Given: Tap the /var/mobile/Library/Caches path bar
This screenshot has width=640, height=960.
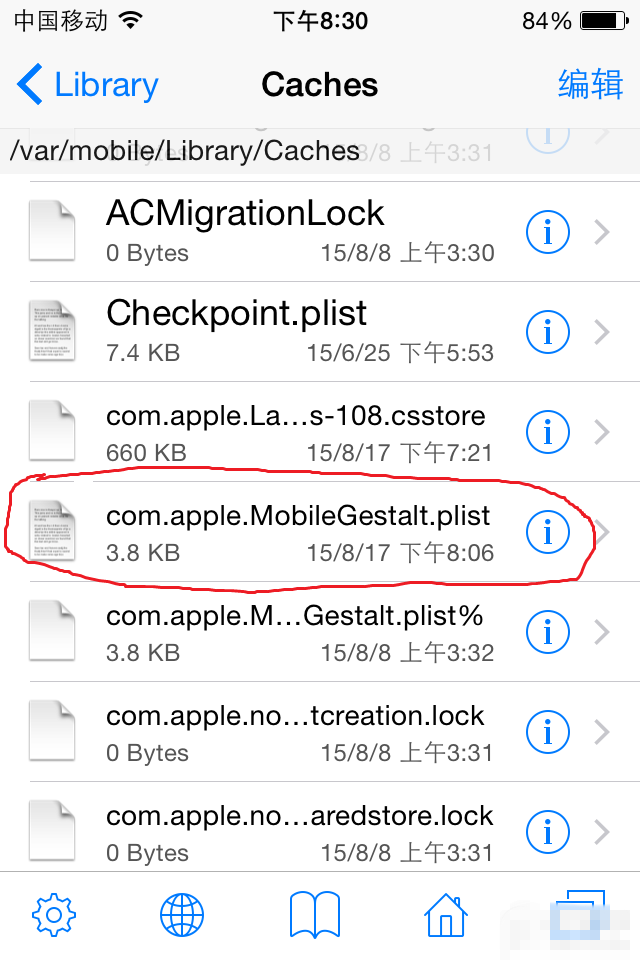Looking at the screenshot, I should tap(185, 151).
